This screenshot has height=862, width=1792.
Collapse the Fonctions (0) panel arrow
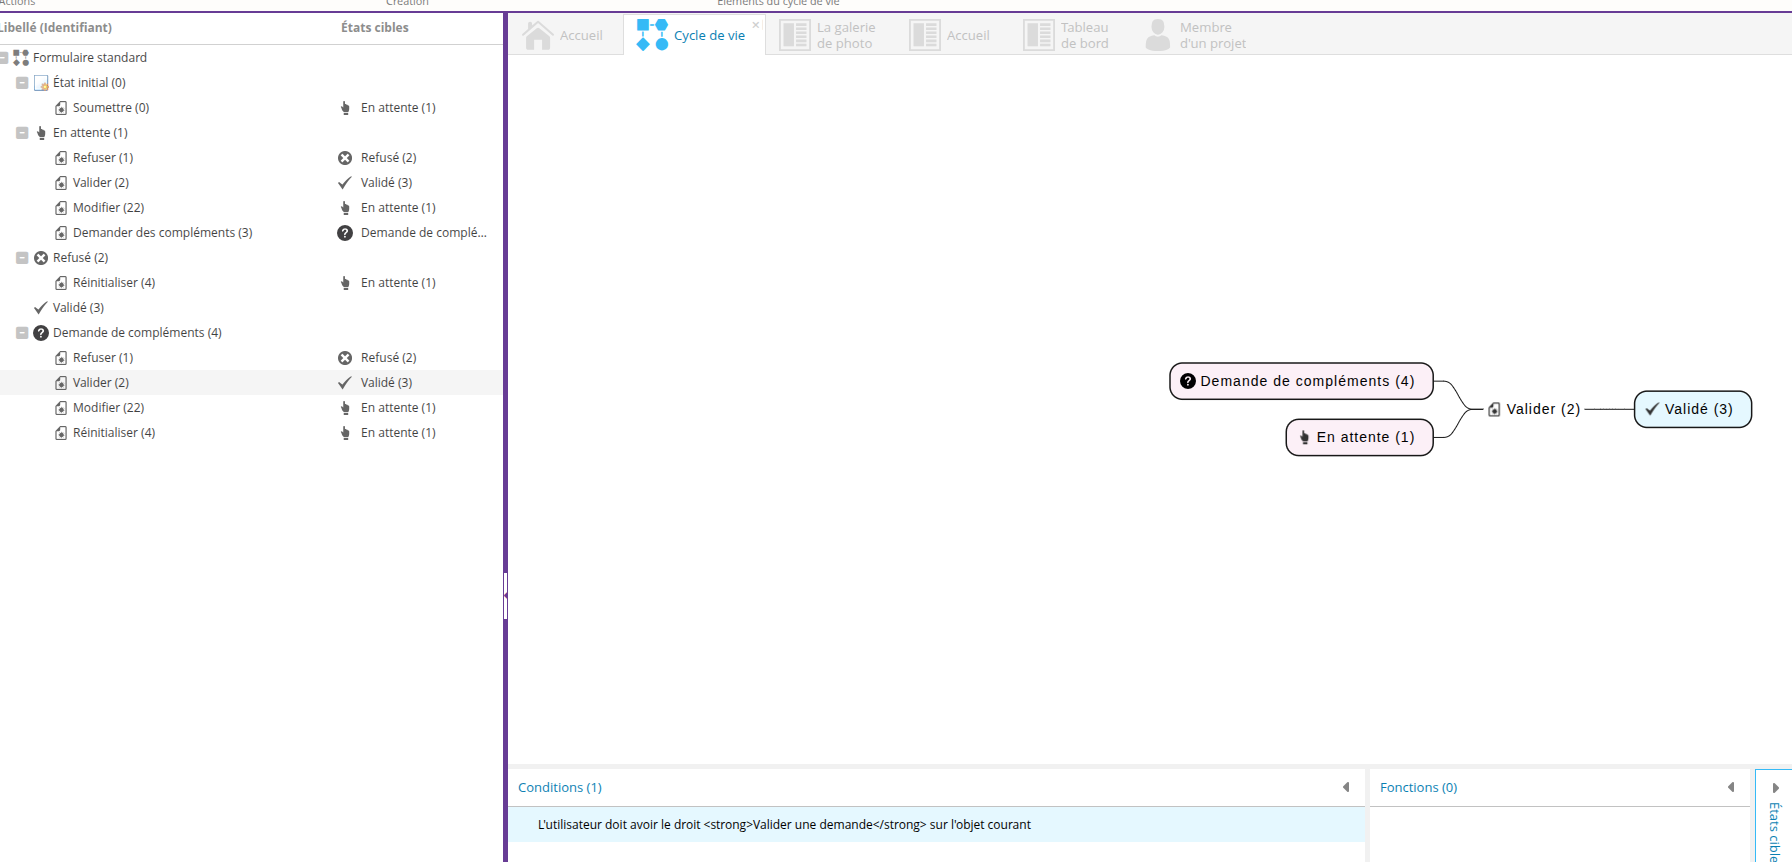tap(1731, 788)
